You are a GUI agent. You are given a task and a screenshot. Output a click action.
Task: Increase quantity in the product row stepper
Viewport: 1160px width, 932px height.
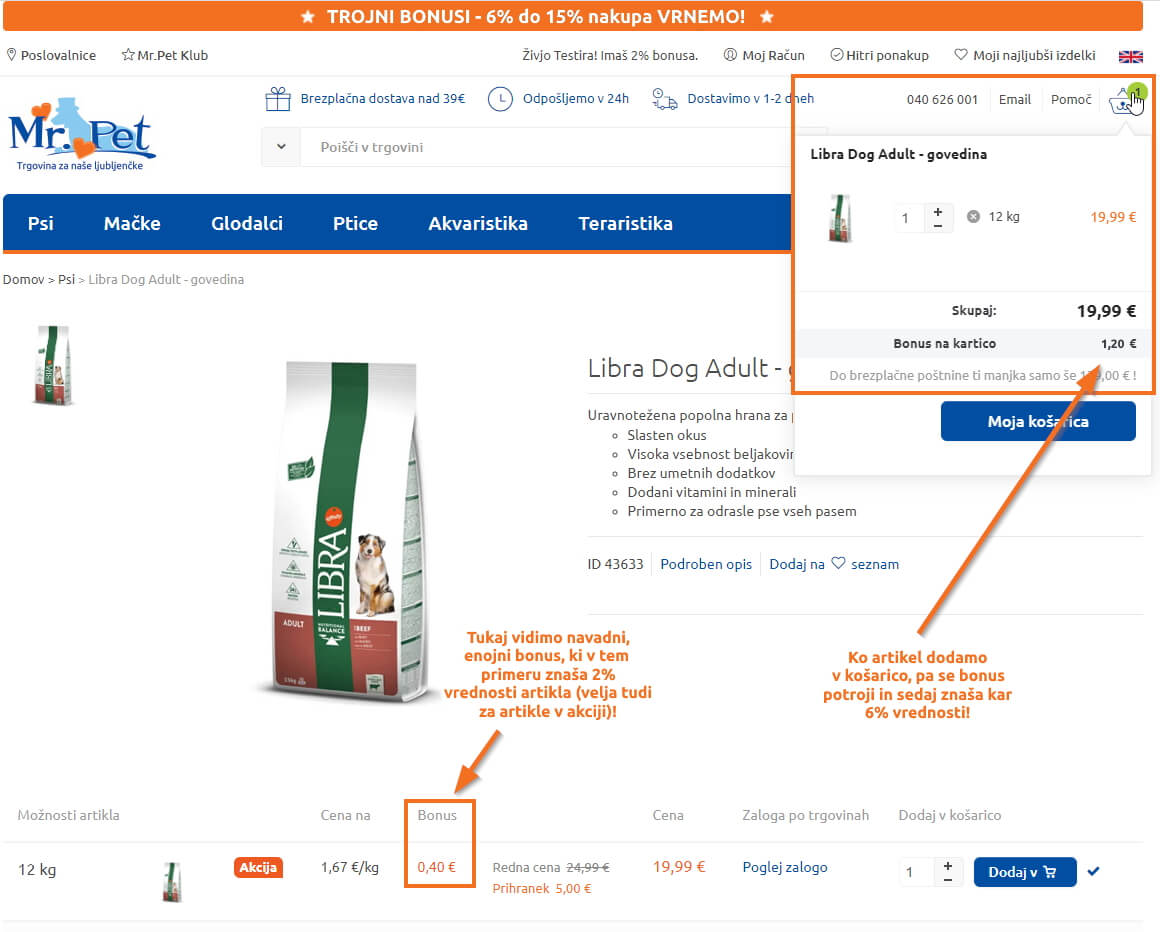tap(948, 865)
